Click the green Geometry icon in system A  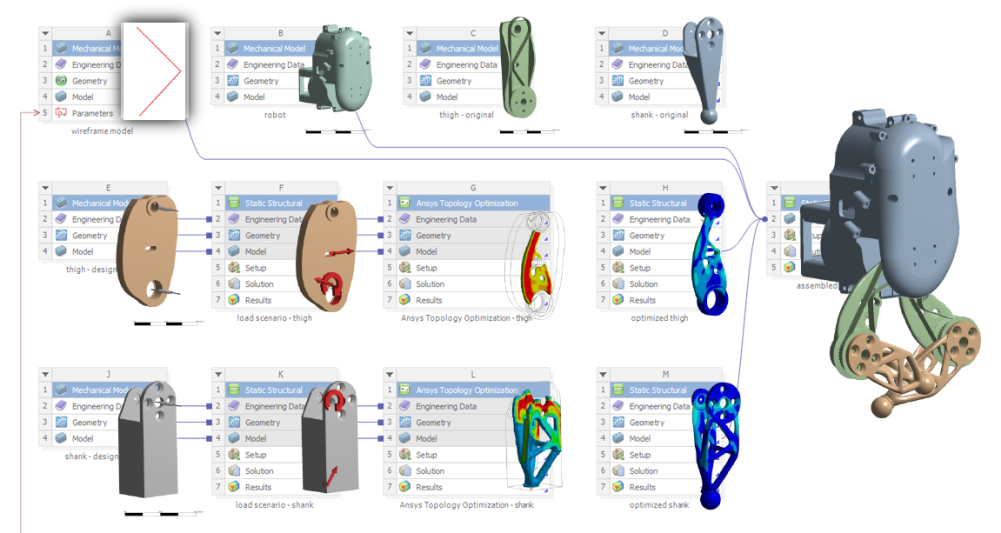61,81
